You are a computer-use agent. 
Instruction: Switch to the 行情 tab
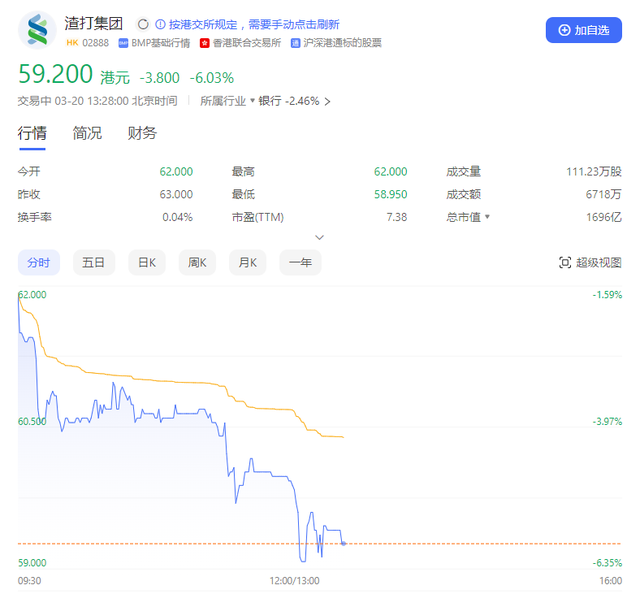(32, 133)
